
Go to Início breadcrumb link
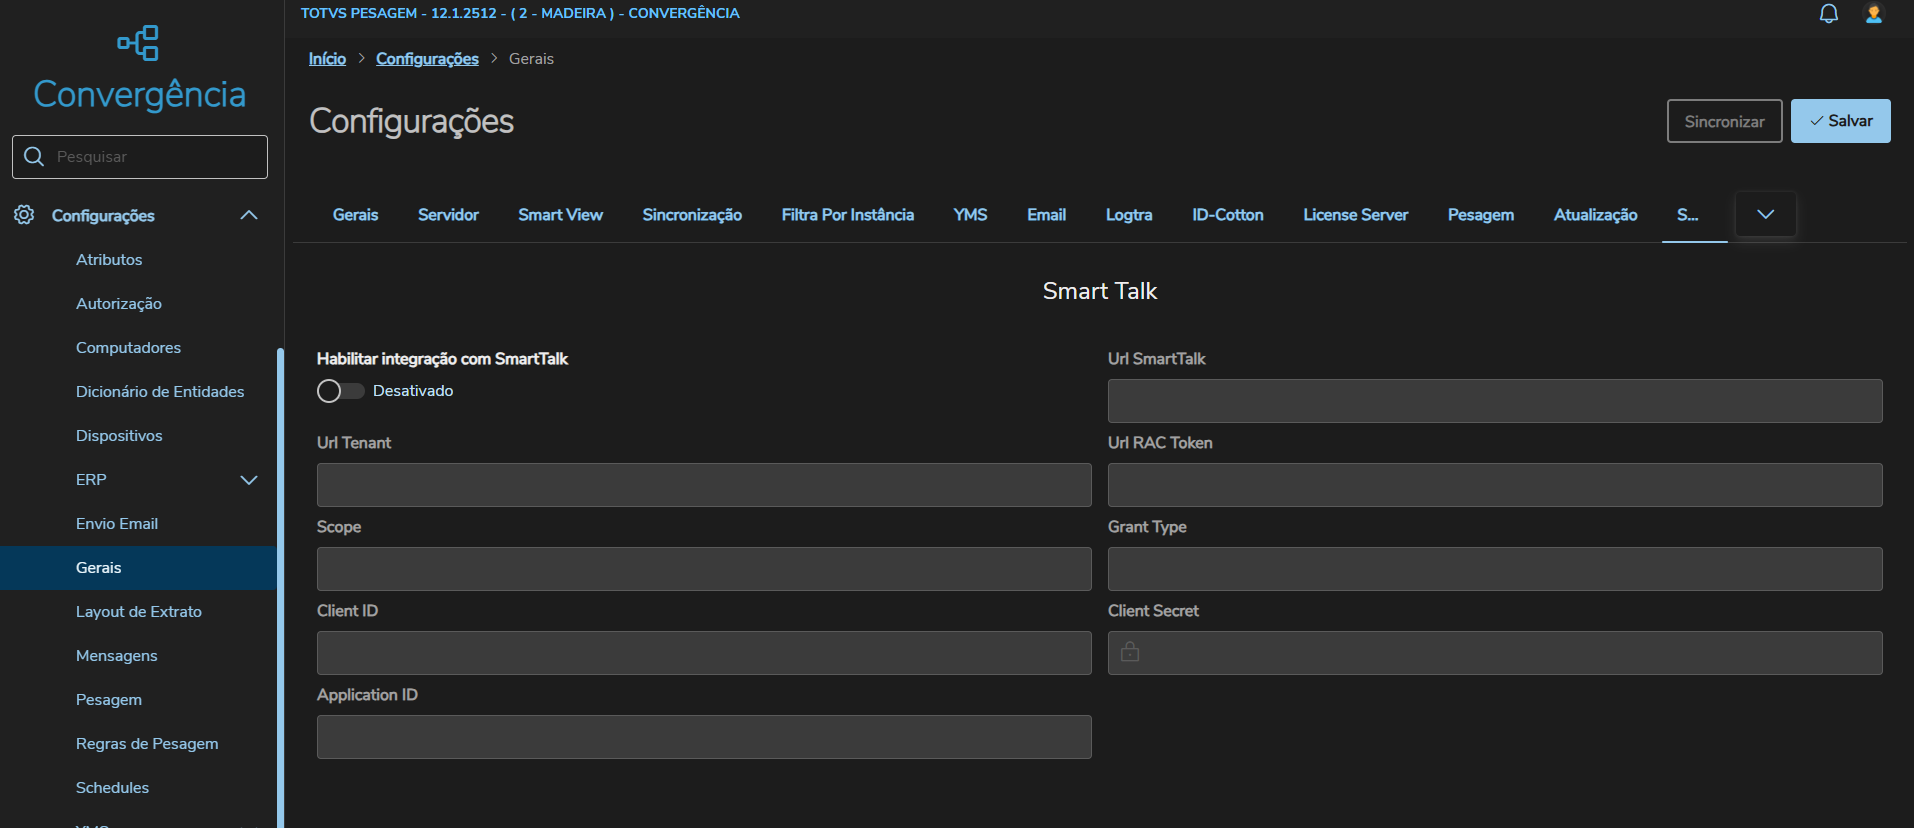pyautogui.click(x=327, y=59)
